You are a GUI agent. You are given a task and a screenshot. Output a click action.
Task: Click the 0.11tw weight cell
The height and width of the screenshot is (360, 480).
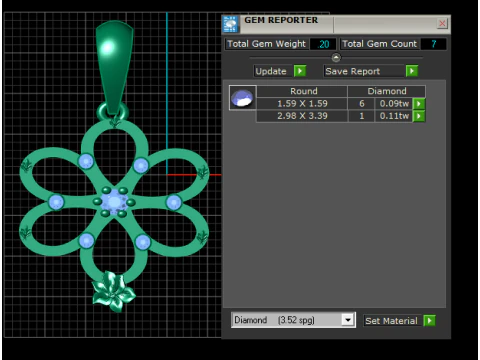point(394,116)
